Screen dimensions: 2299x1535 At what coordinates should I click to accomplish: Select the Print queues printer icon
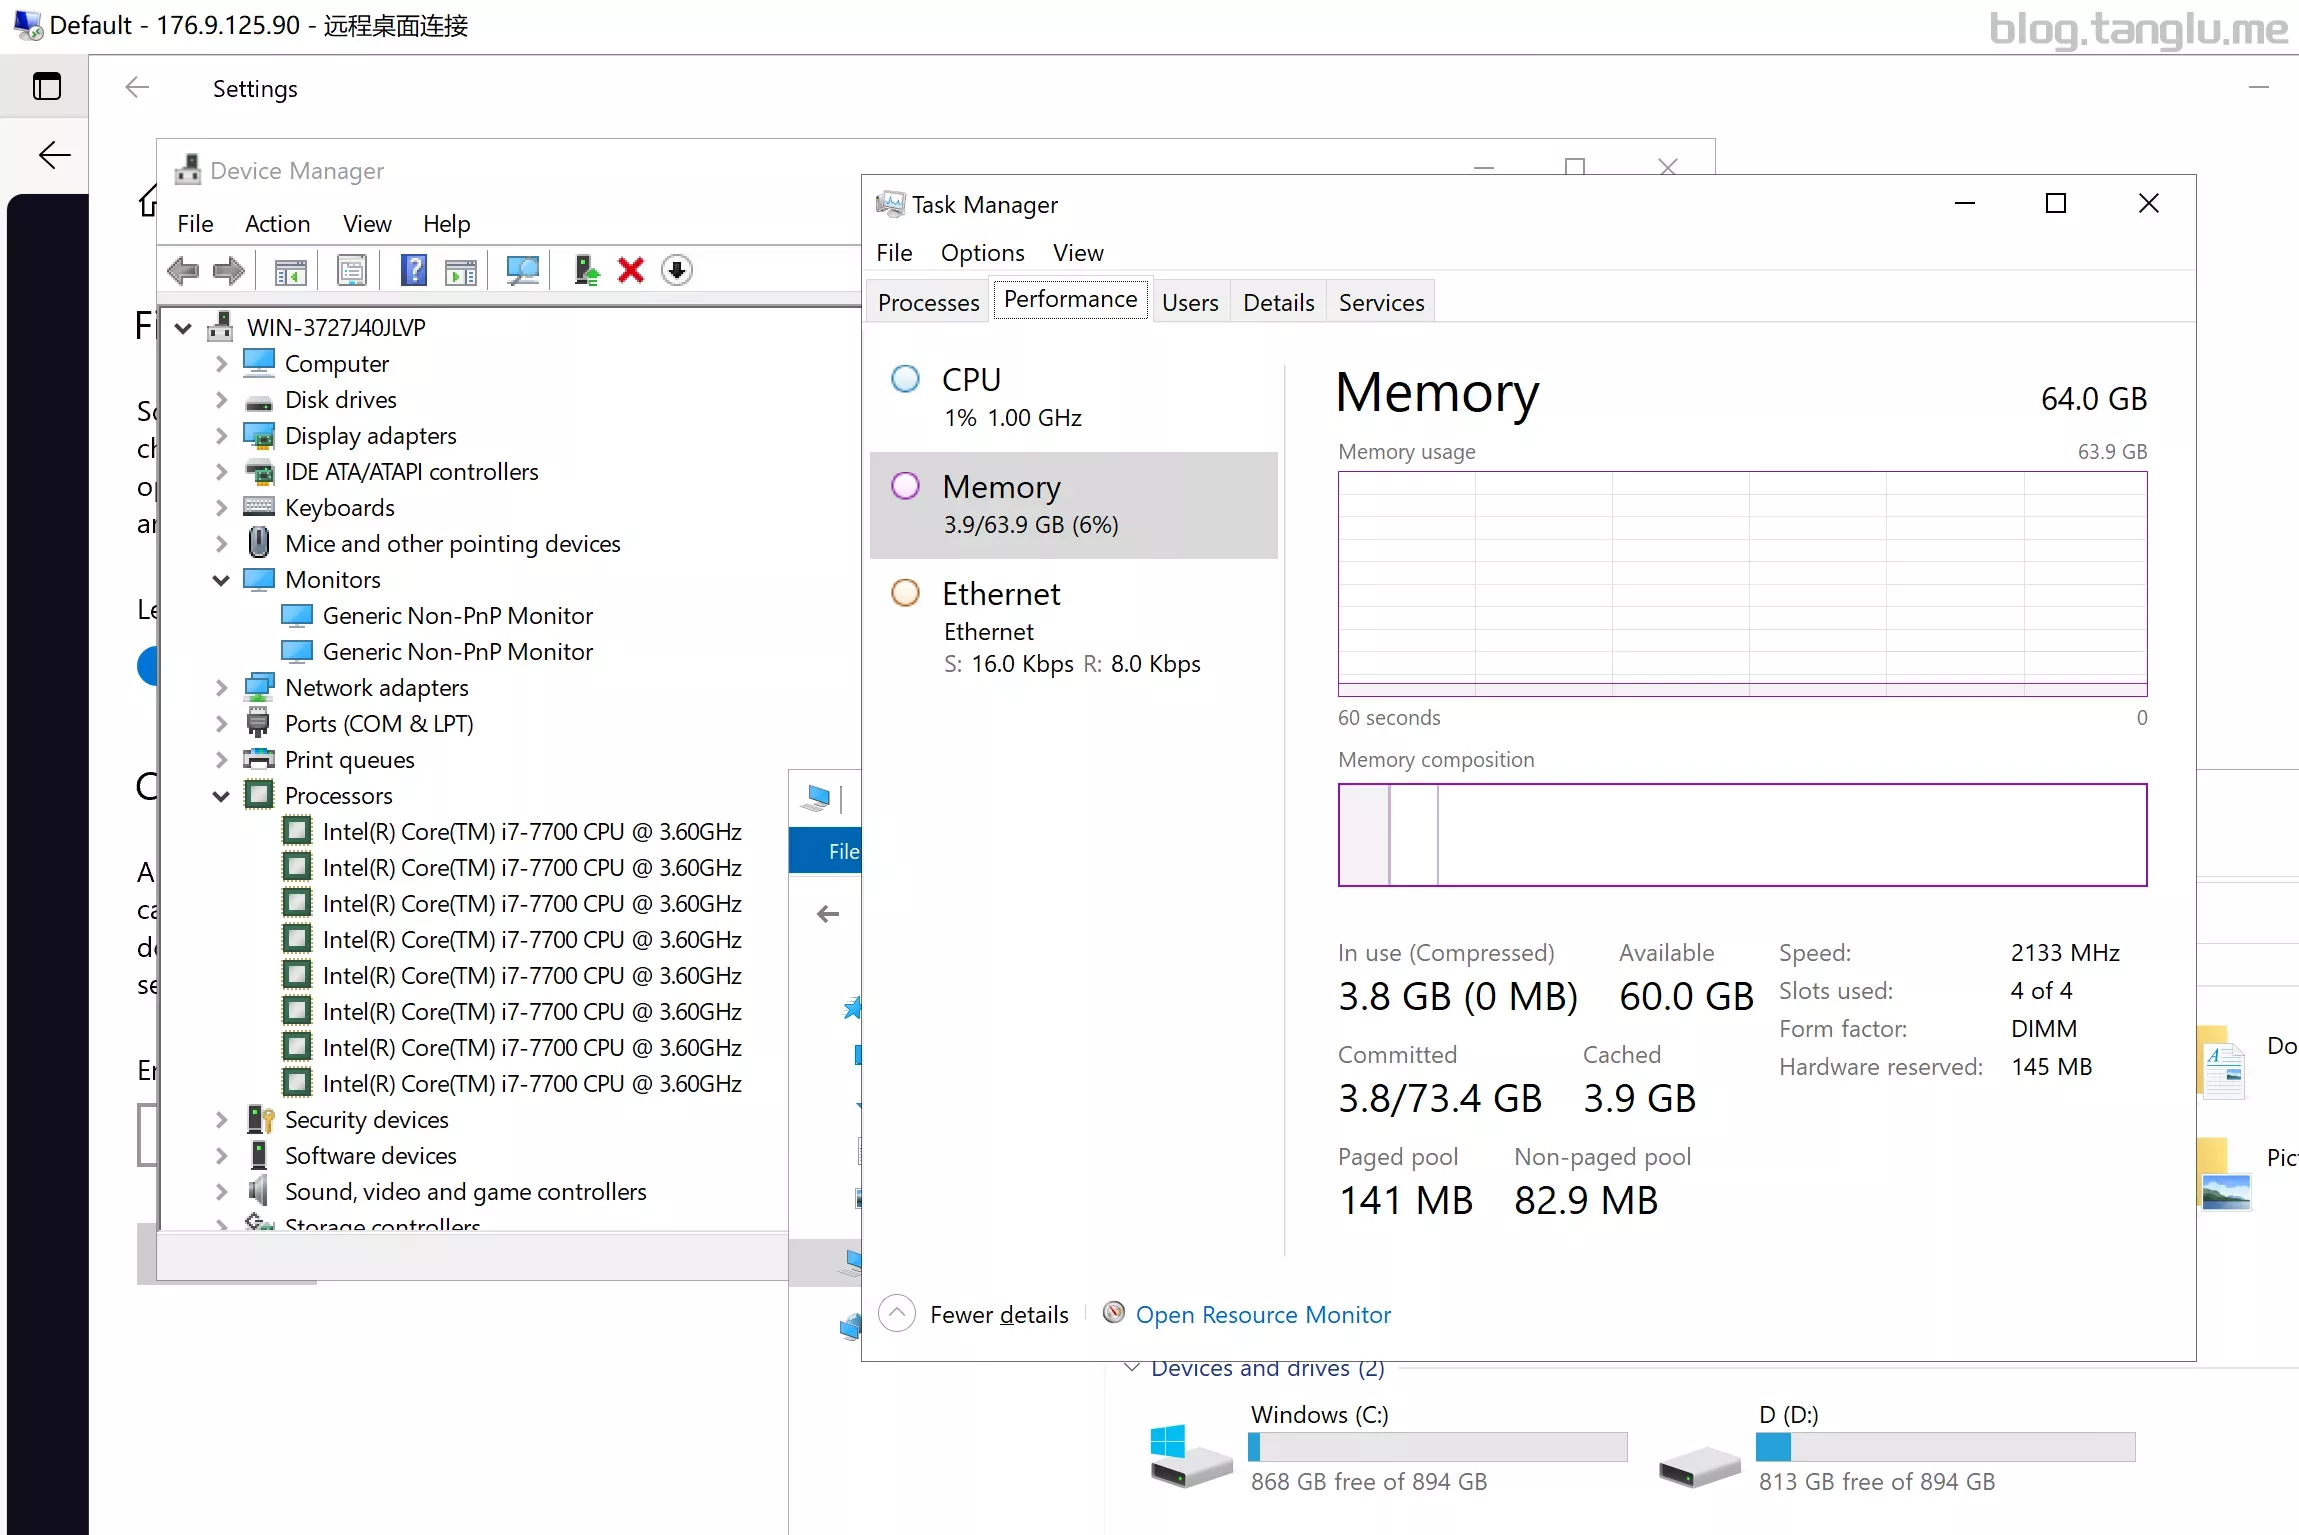[259, 759]
